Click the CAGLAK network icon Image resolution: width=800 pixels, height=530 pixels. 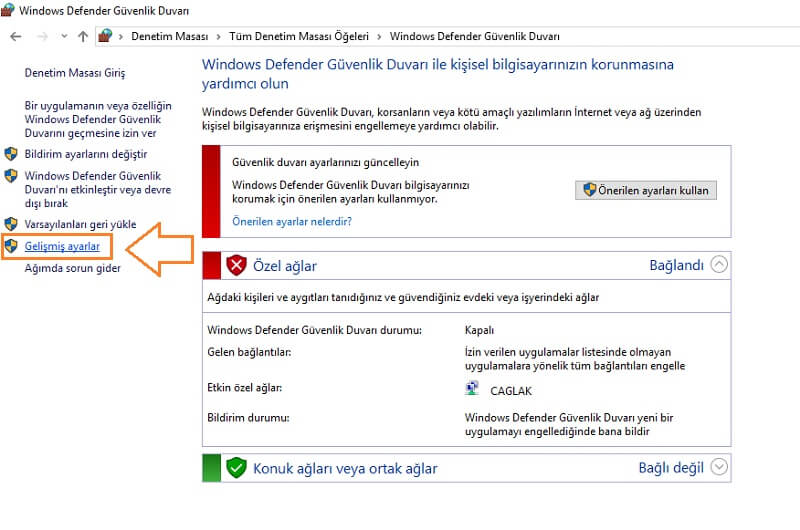point(473,388)
